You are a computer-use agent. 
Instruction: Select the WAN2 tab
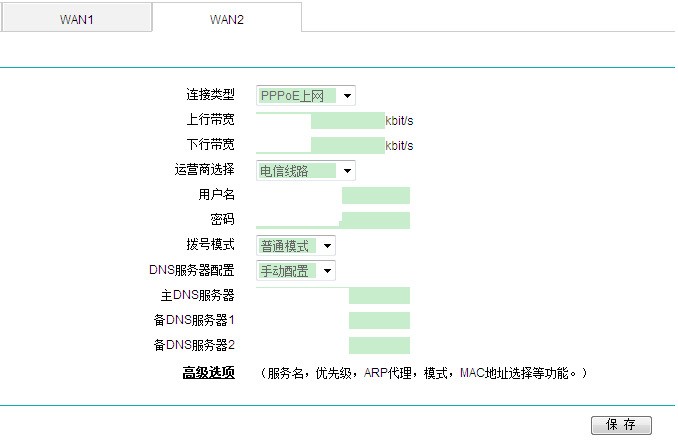click(227, 17)
